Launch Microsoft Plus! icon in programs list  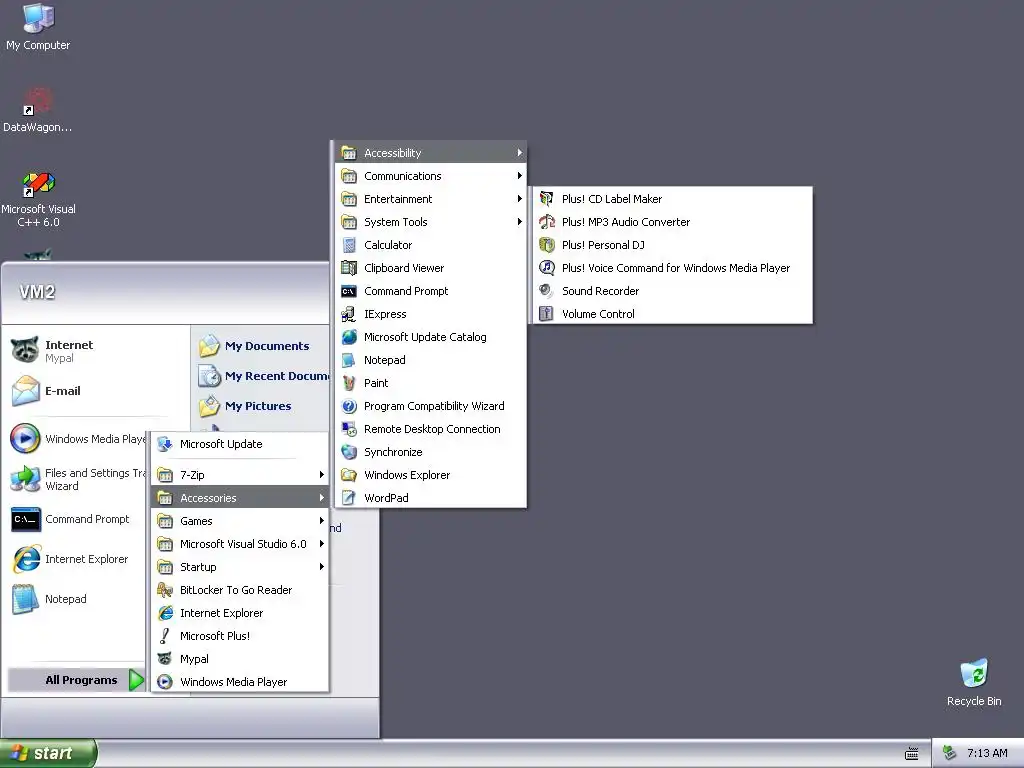click(x=165, y=635)
